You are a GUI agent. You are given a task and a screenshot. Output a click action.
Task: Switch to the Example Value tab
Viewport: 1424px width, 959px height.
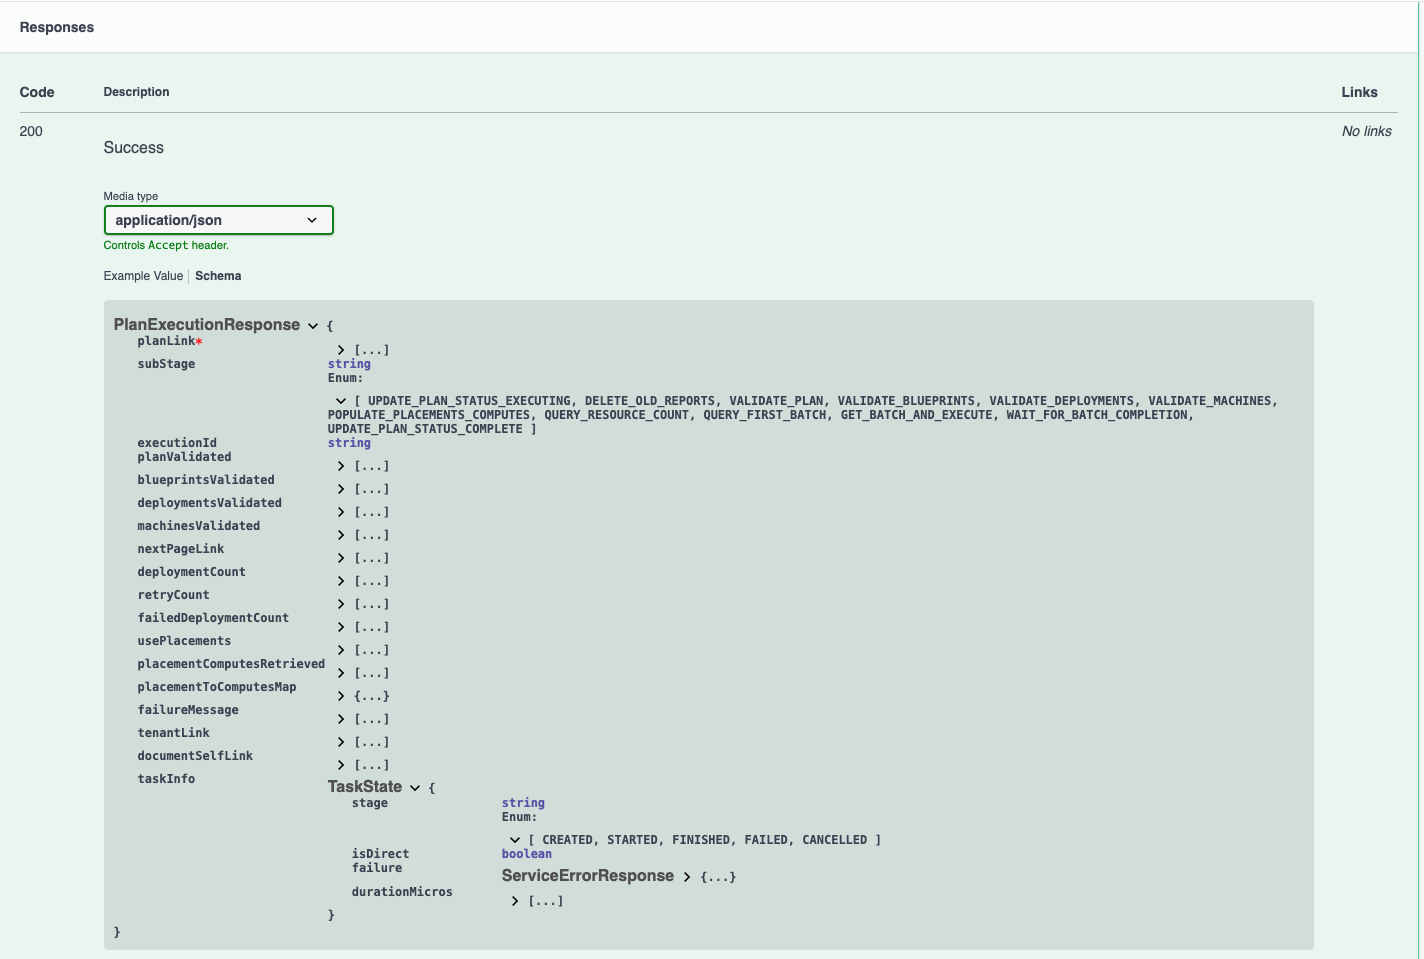click(143, 276)
